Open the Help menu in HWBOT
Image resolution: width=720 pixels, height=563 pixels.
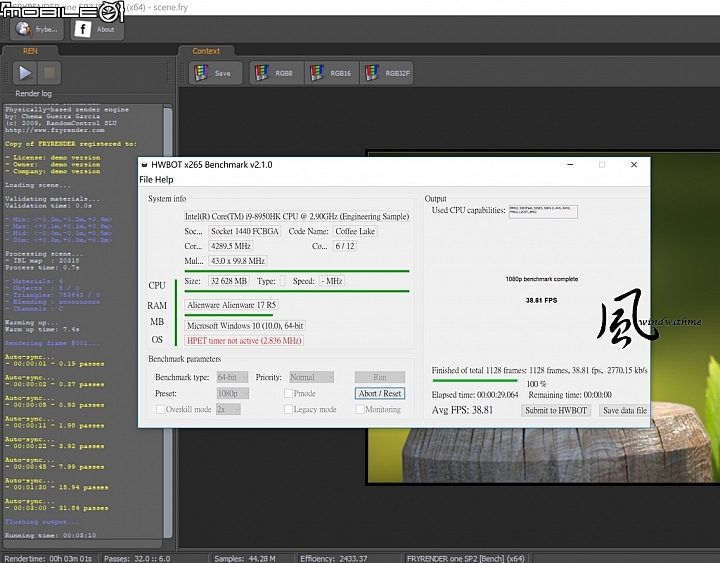pos(164,180)
